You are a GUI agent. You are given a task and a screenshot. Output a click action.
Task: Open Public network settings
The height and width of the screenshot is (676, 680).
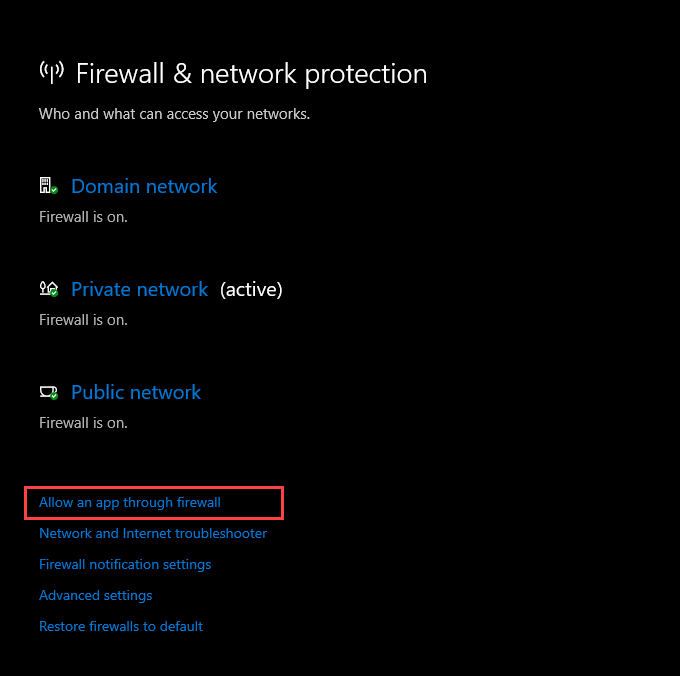click(x=136, y=393)
